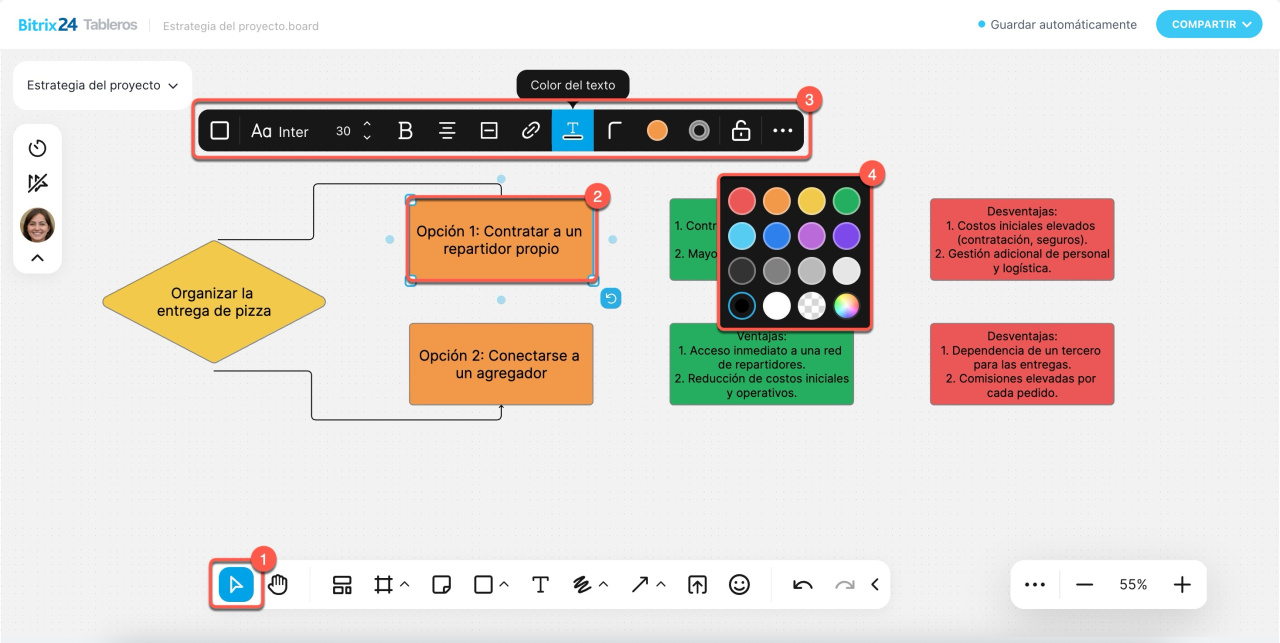Expand the arrow connector tool options
Image resolution: width=1280 pixels, height=643 pixels.
[661, 584]
